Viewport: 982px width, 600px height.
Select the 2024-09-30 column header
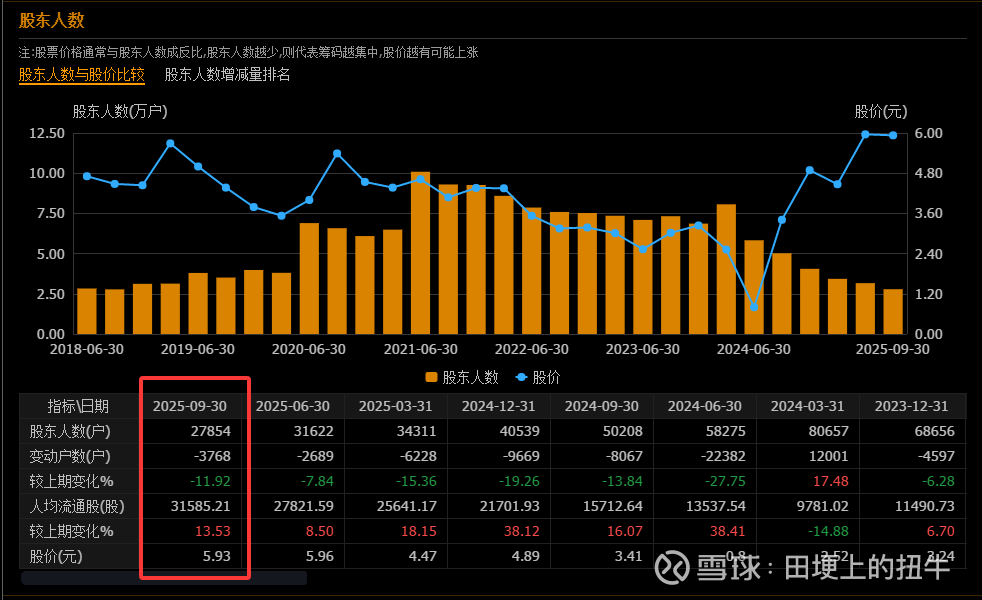pos(601,406)
